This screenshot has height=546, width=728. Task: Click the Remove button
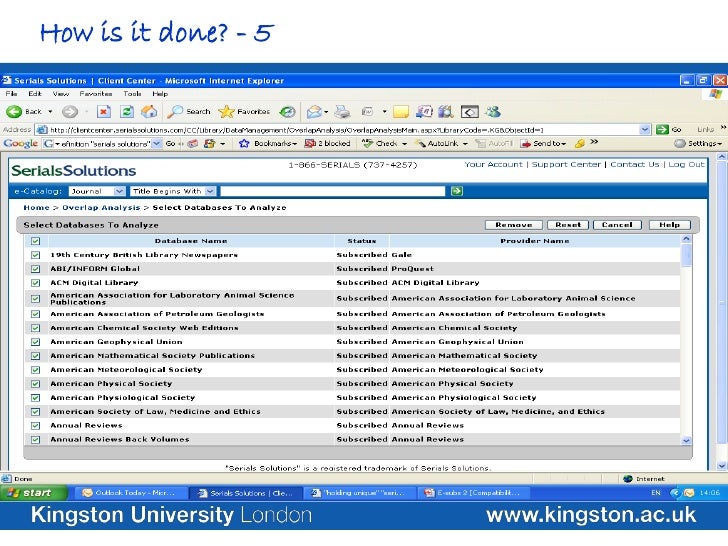tap(514, 225)
